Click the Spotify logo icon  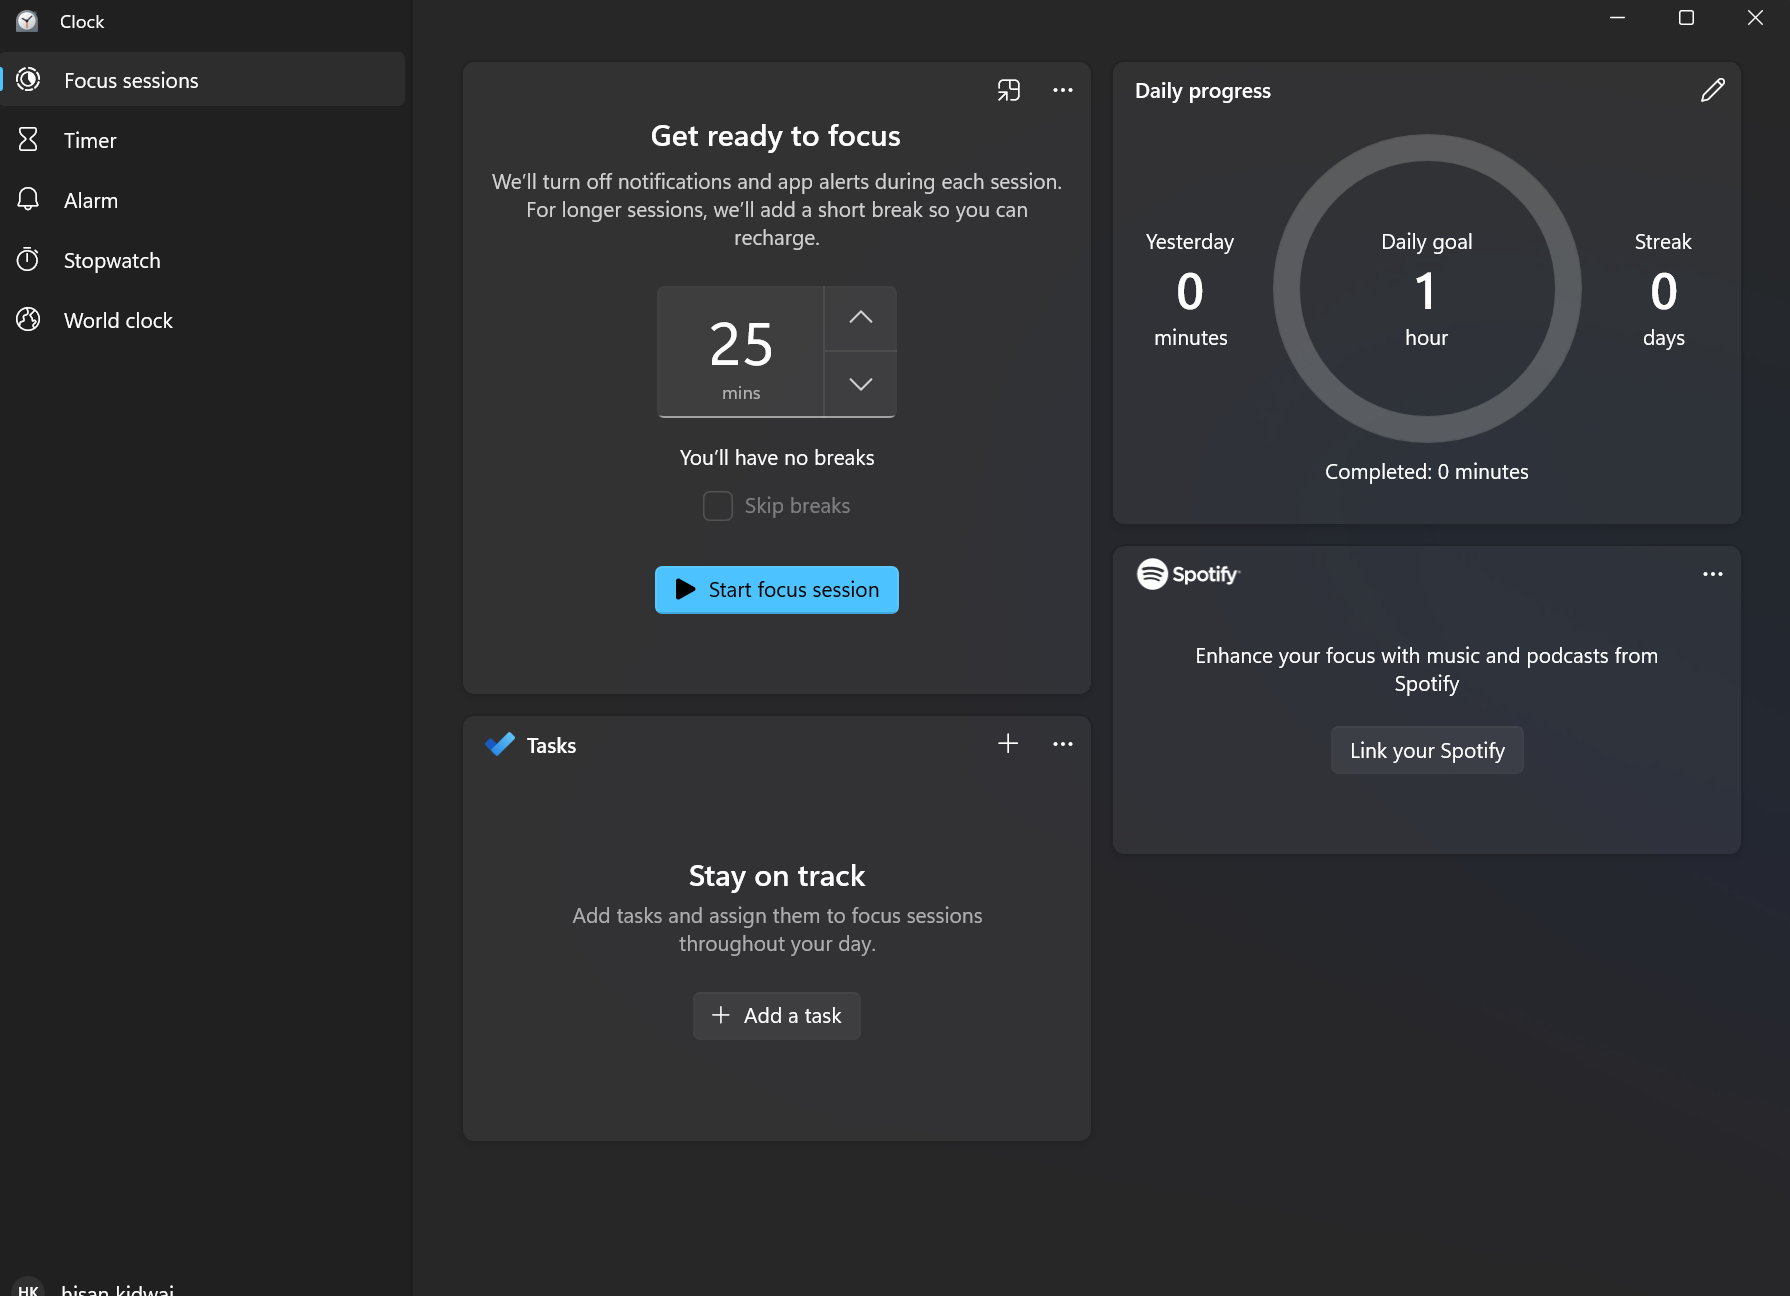click(1152, 575)
